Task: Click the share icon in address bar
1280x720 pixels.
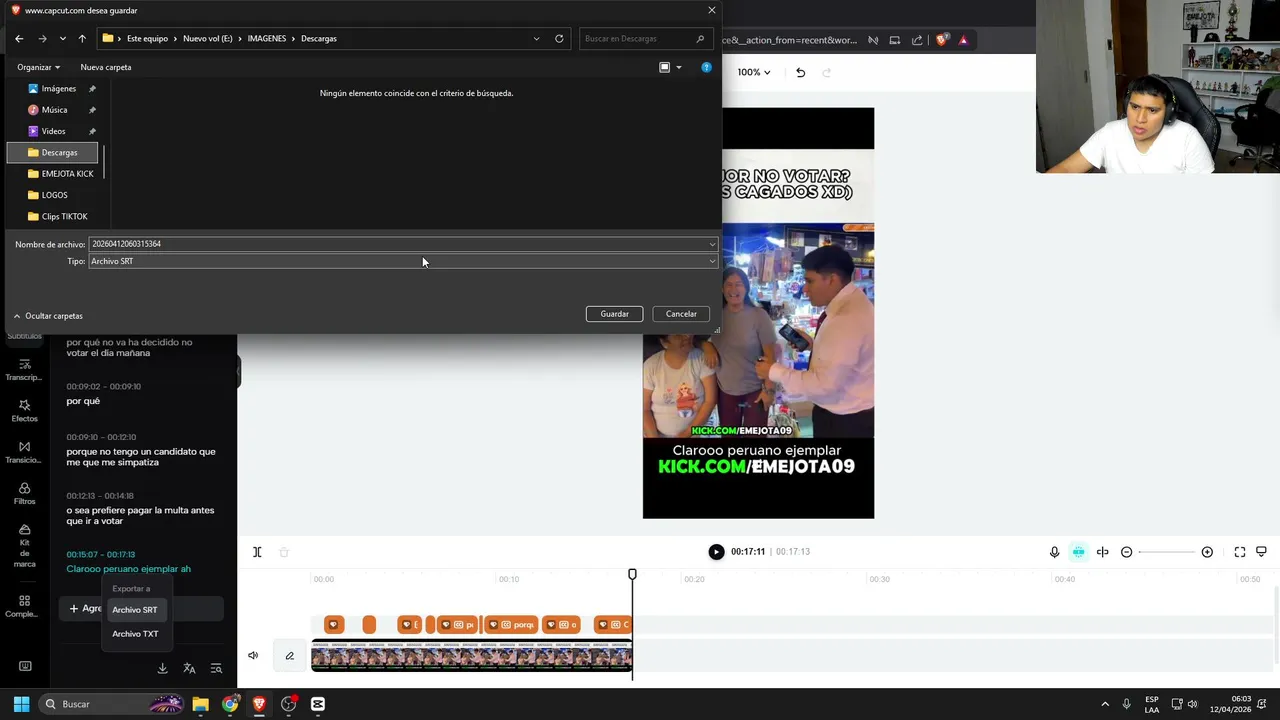Action: pos(917,40)
